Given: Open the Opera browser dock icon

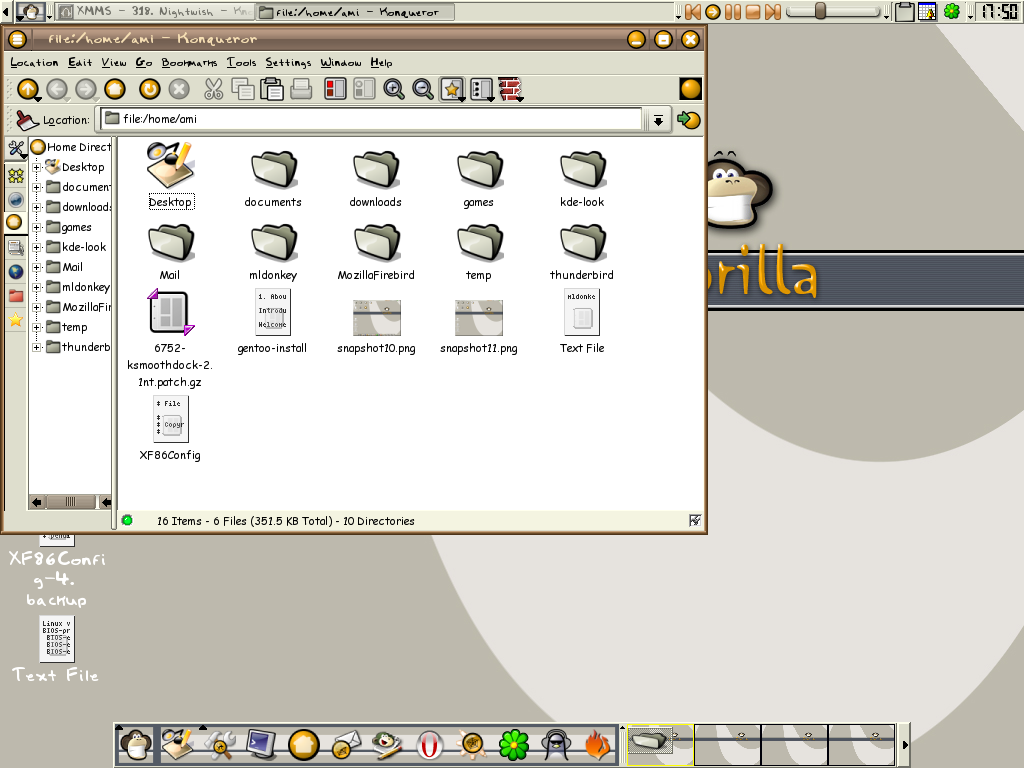Looking at the screenshot, I should pos(429,745).
